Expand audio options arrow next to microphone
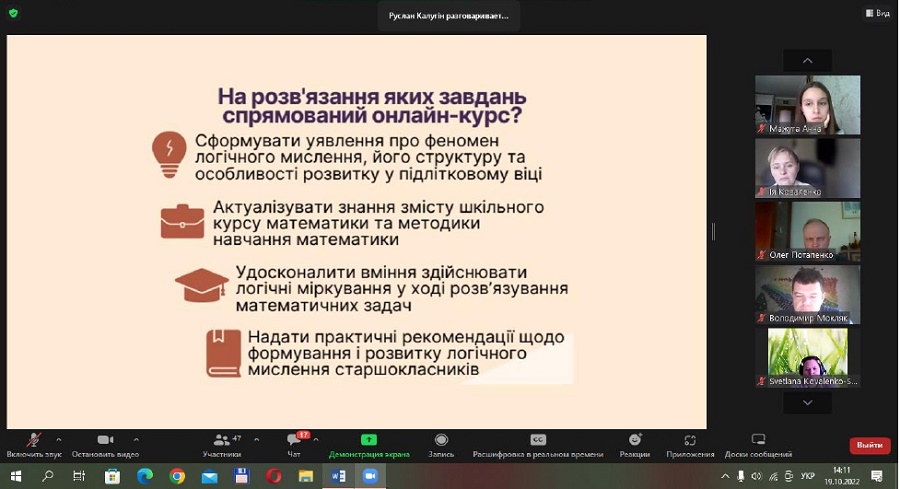This screenshot has width=900, height=489. (x=59, y=439)
